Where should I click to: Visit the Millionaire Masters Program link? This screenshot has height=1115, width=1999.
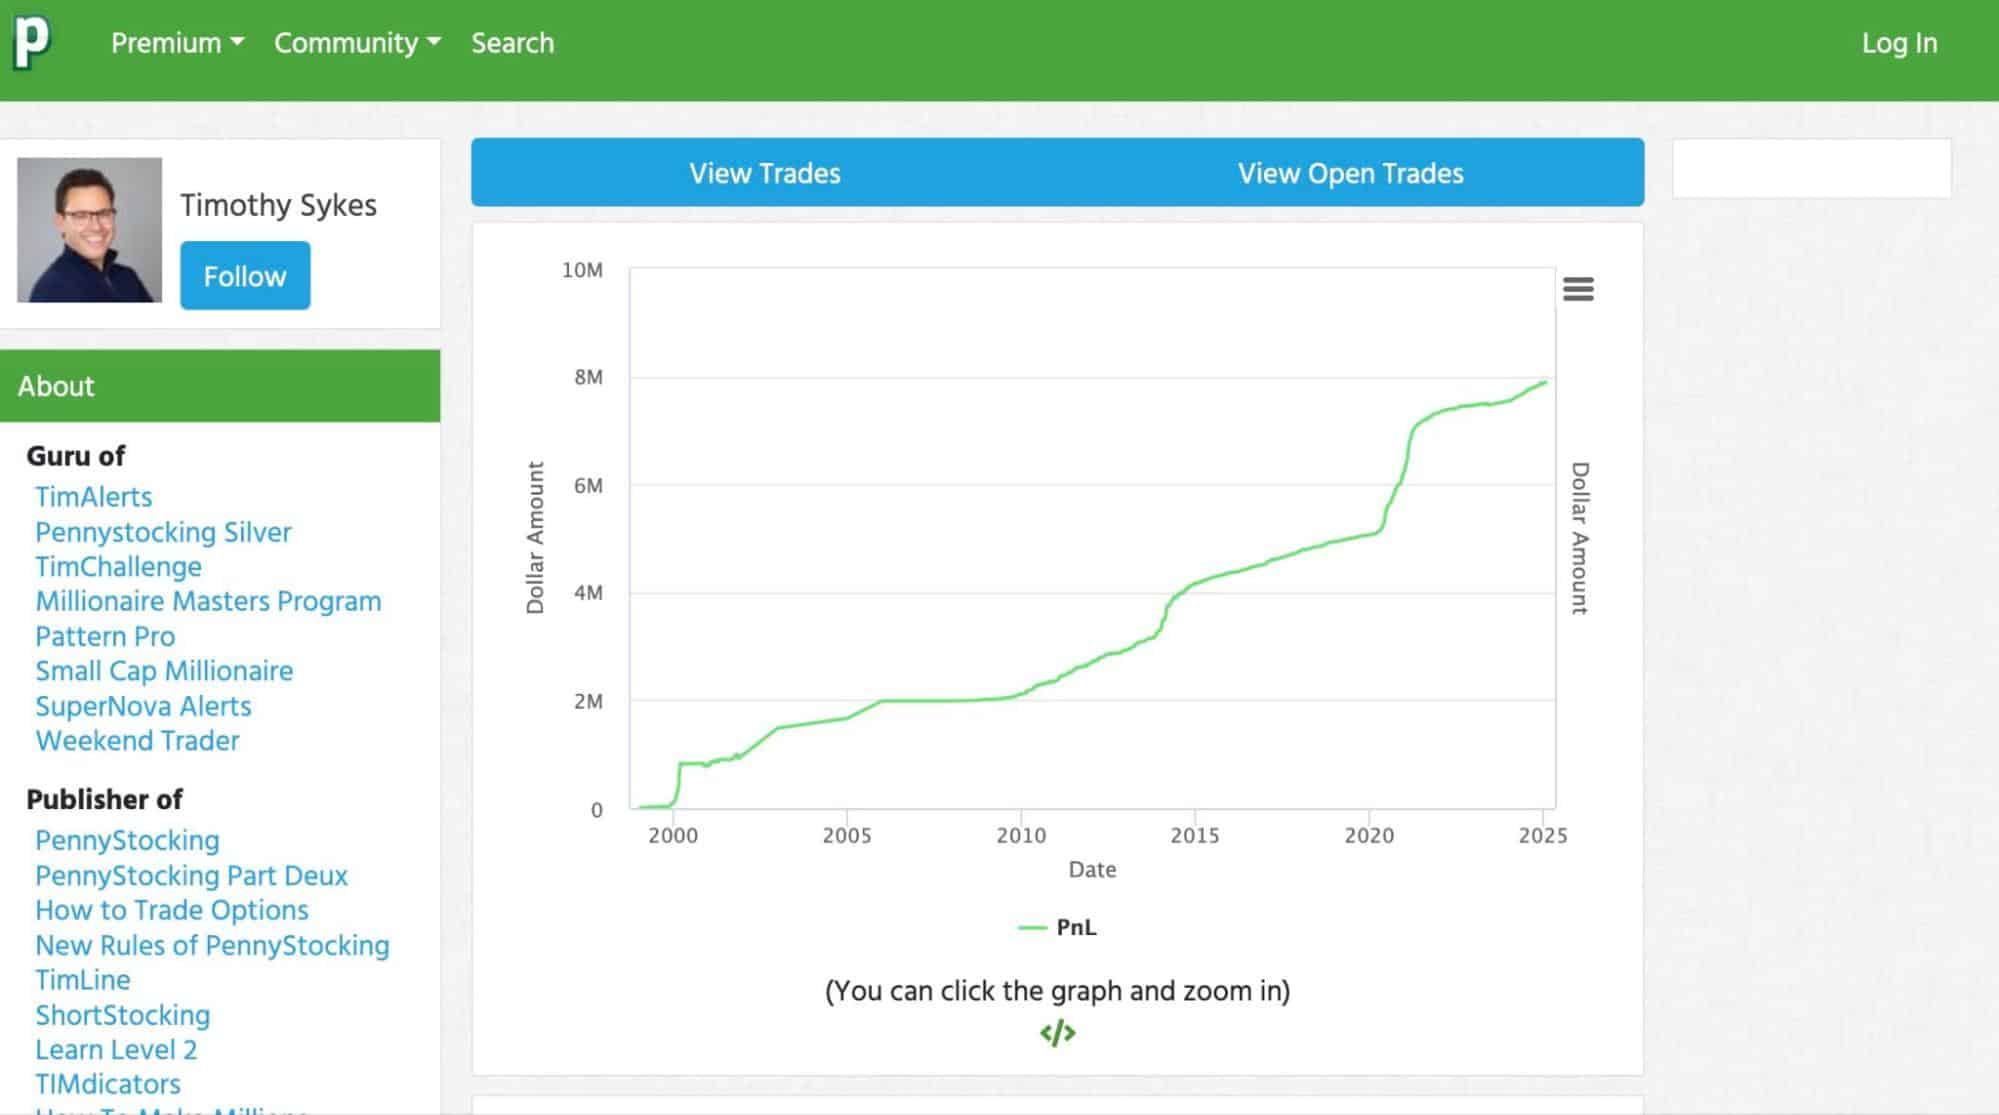click(208, 601)
